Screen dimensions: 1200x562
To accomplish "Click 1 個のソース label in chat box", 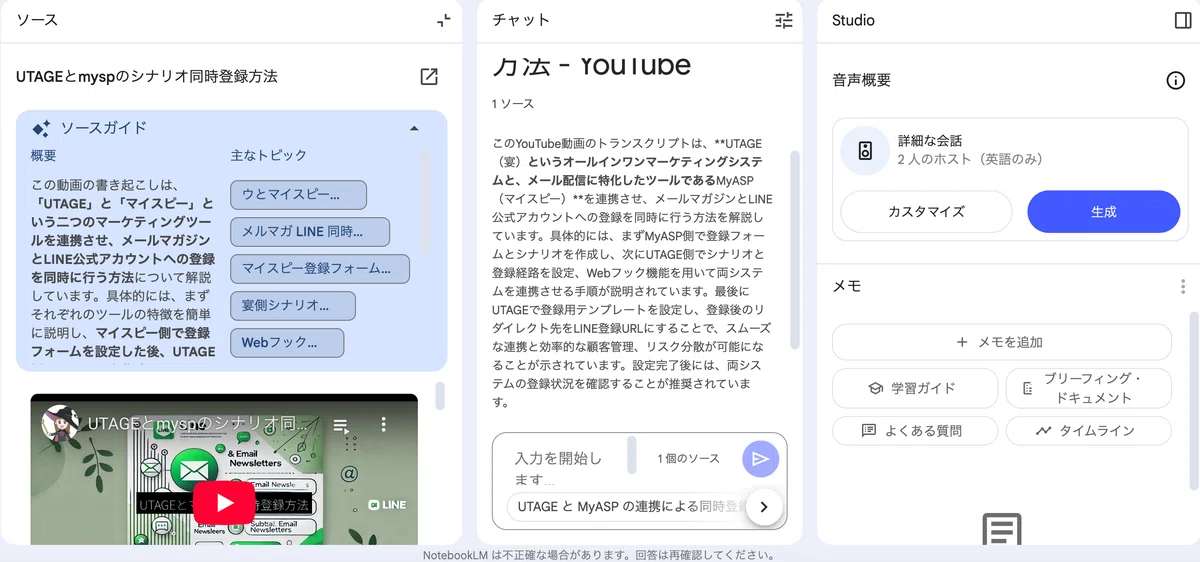I will (688, 459).
